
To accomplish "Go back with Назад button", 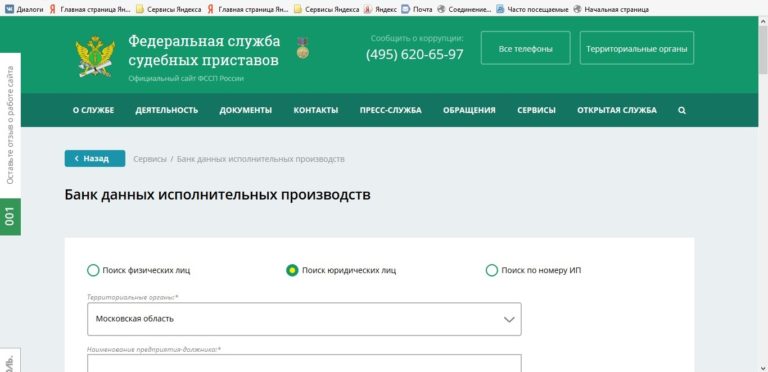I will pos(95,159).
